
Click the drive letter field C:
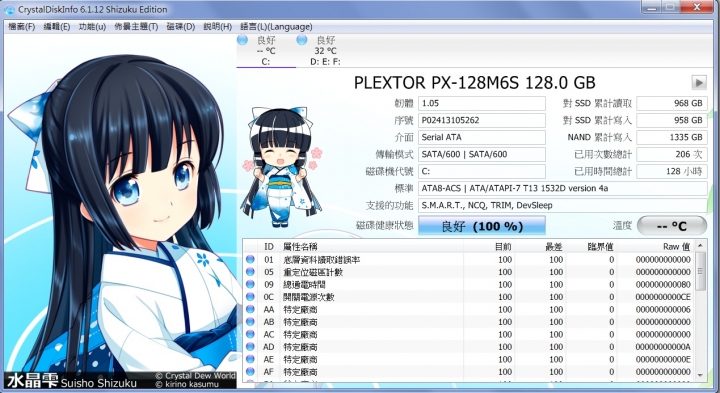click(482, 171)
